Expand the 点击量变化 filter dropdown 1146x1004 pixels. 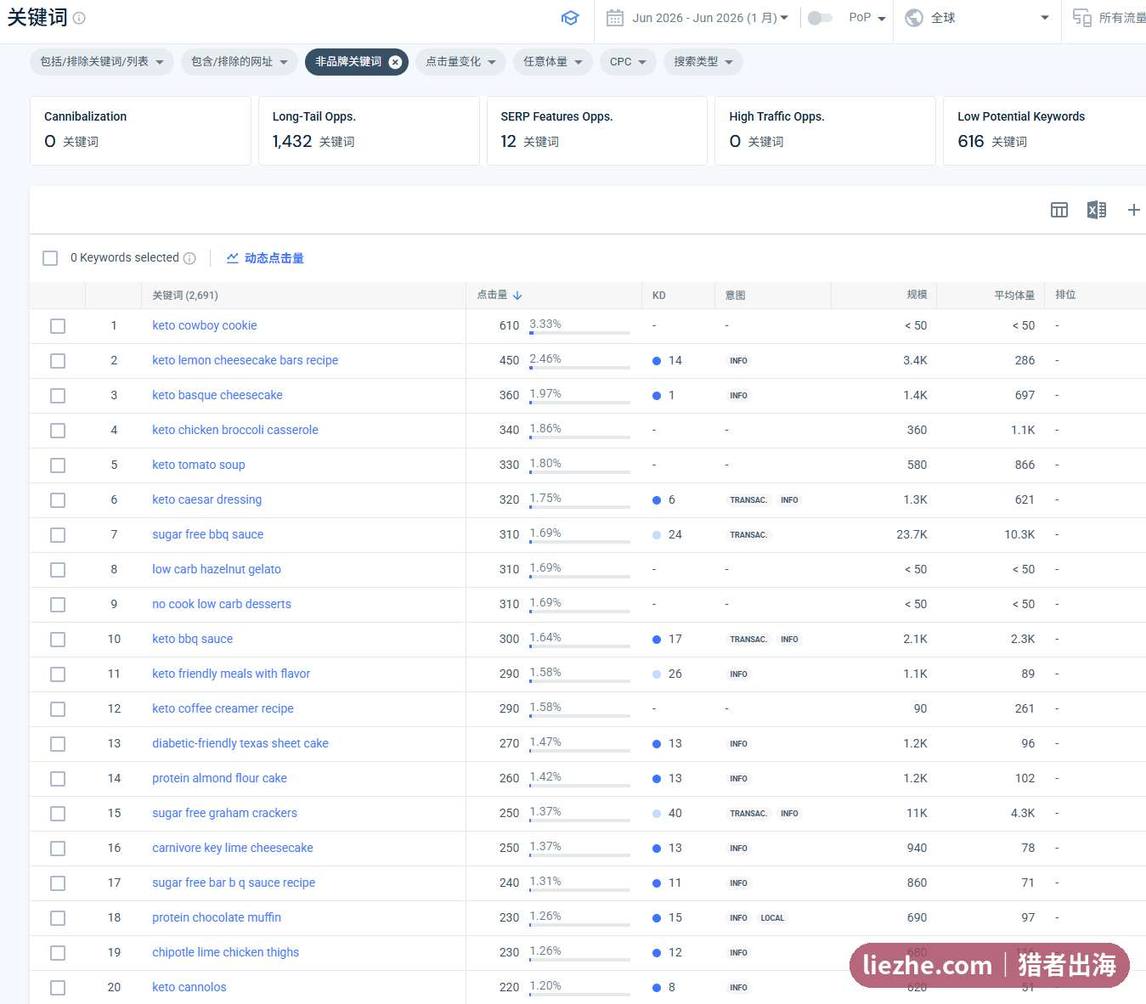point(460,62)
